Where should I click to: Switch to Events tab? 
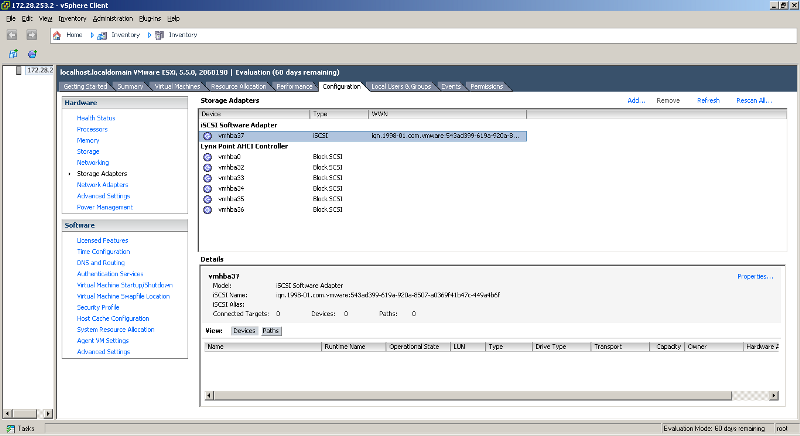tap(451, 87)
